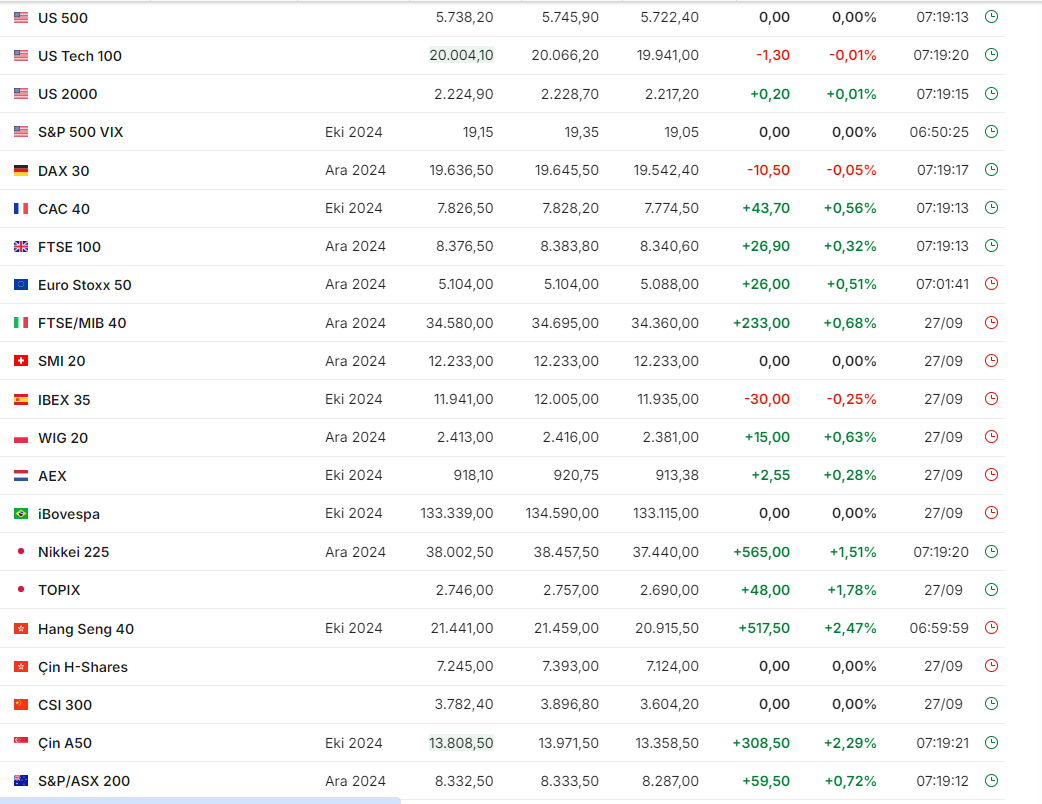
Task: Click the clock icon in the Çin A50 row
Action: [x=991, y=743]
